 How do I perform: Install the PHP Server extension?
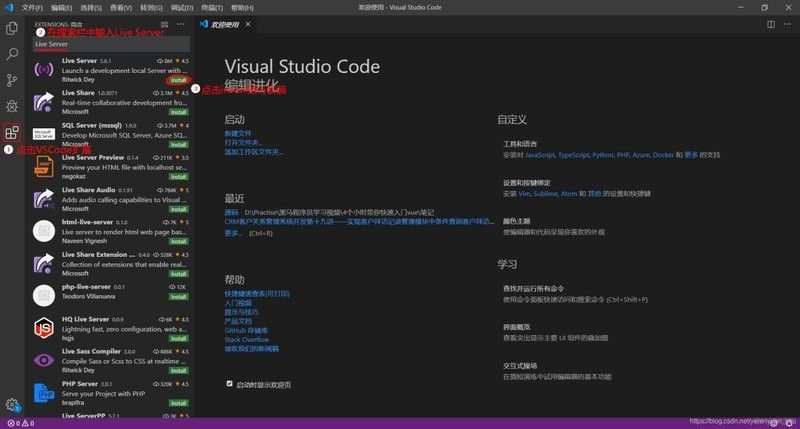tap(179, 403)
